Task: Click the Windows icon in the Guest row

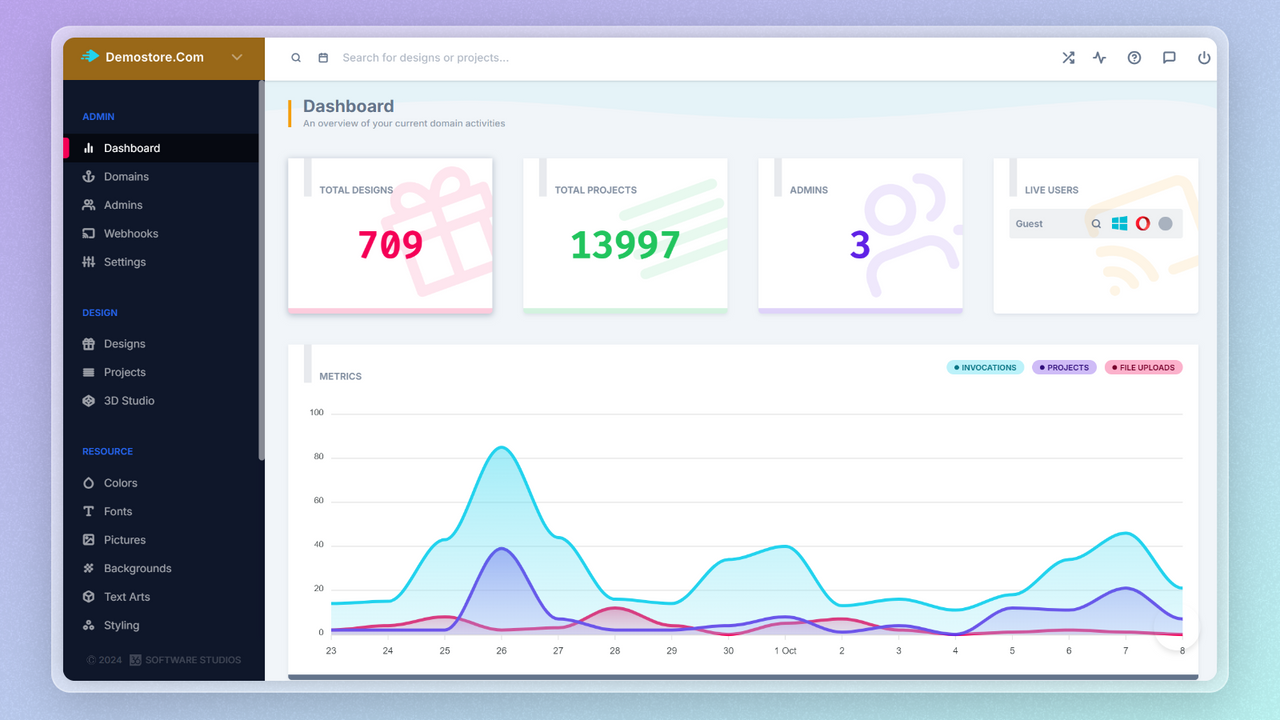Action: click(1119, 223)
